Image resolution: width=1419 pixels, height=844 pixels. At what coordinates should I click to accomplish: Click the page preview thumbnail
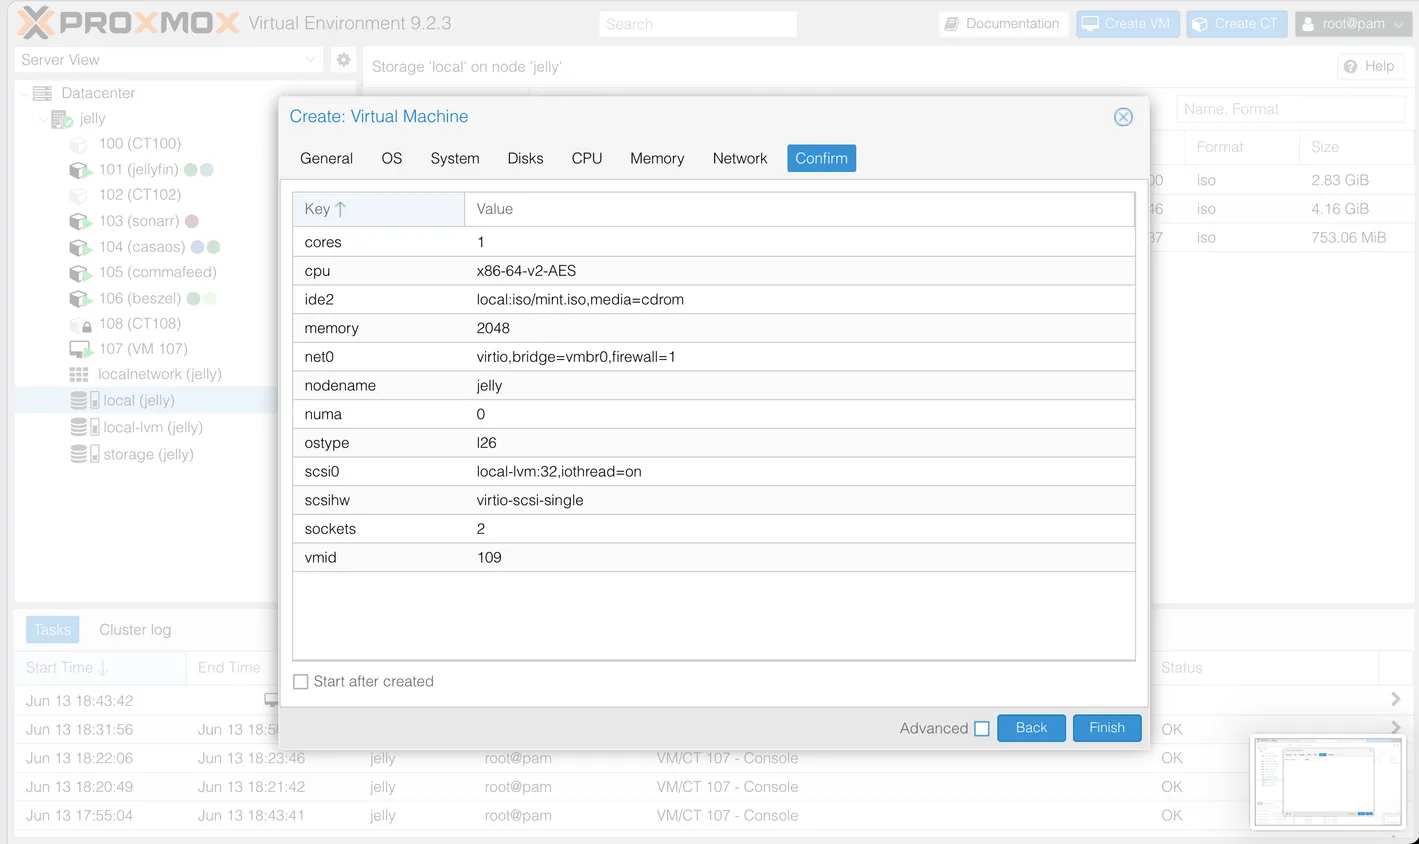(x=1328, y=782)
